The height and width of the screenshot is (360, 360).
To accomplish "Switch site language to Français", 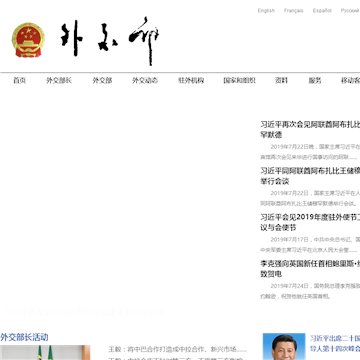I will 294,11.
